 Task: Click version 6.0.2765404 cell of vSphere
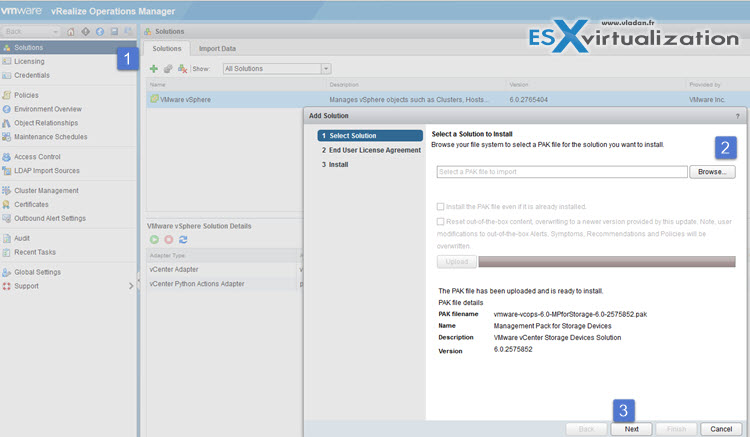coord(529,100)
